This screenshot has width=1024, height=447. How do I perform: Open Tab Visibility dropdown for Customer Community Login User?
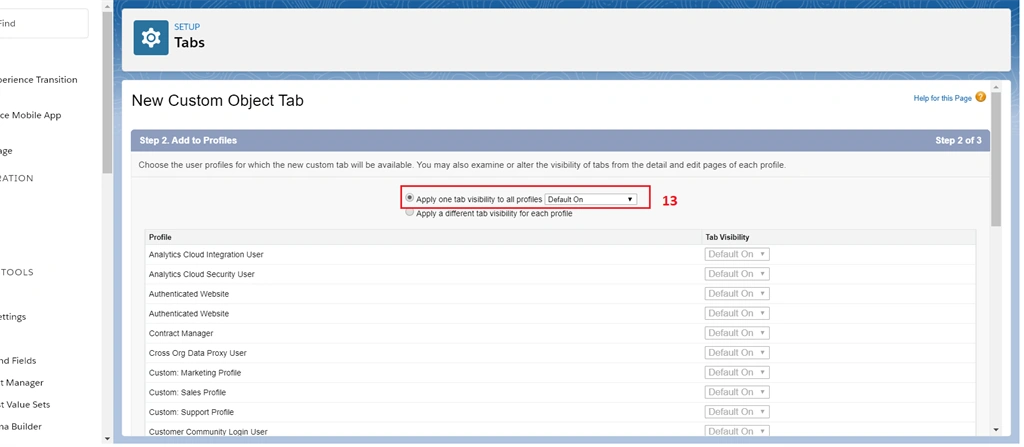(737, 431)
